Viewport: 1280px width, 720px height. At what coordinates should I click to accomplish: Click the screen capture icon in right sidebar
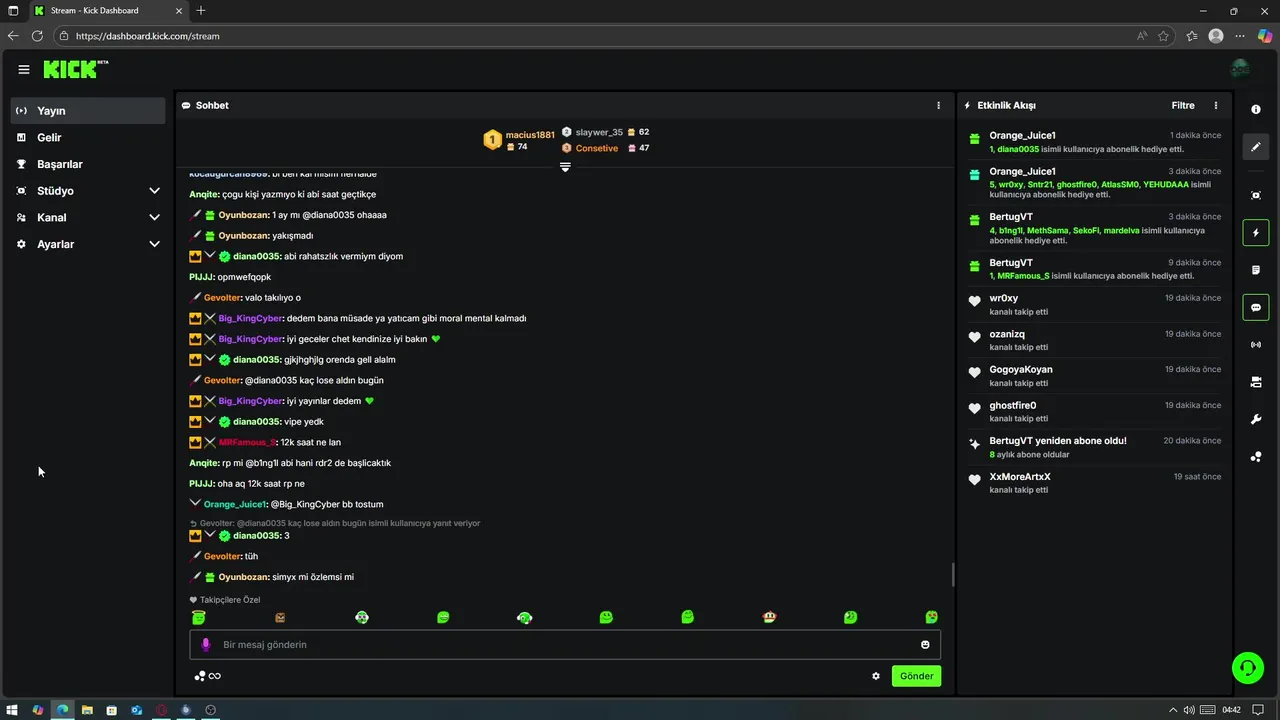click(1256, 195)
